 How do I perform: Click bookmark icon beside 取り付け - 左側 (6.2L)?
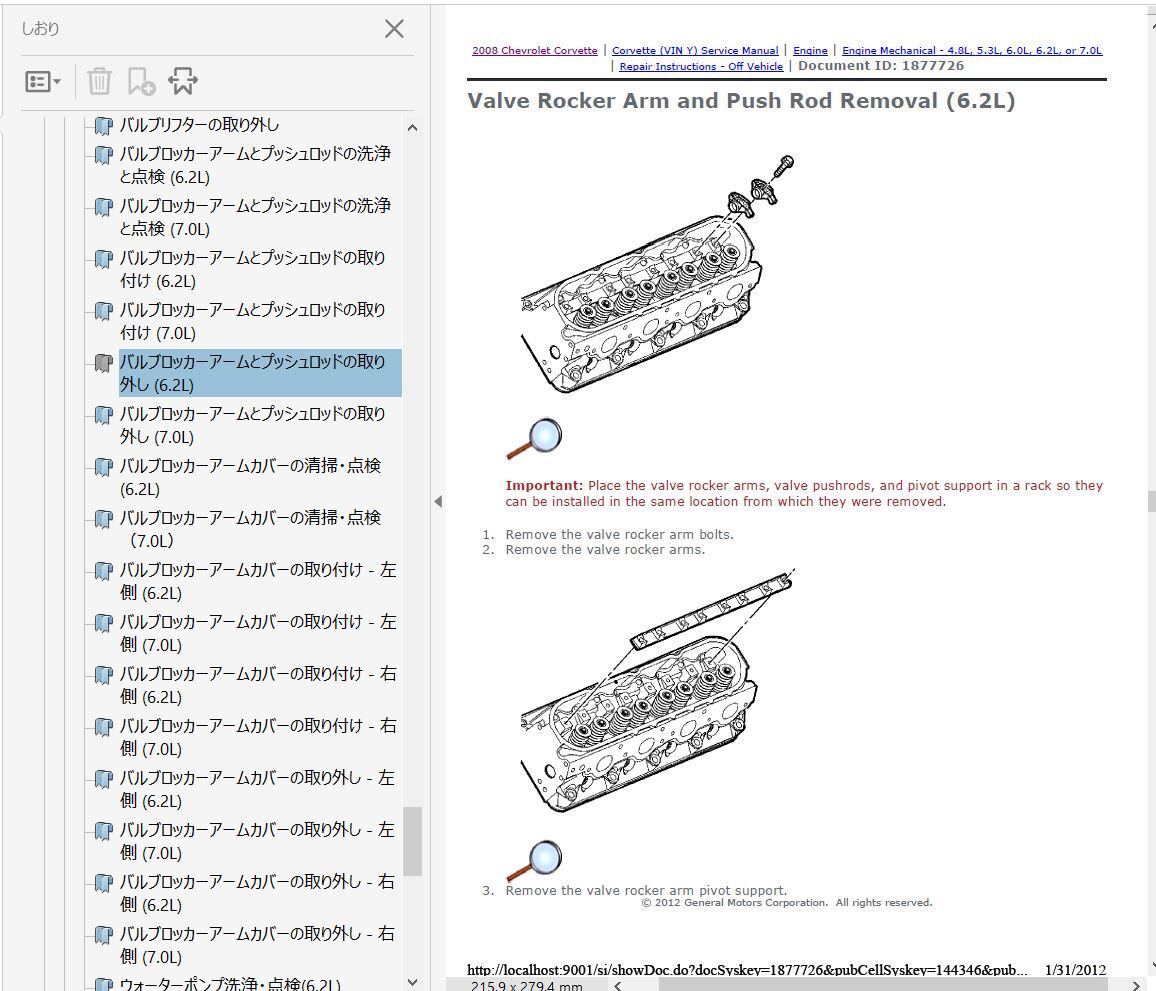tap(104, 571)
